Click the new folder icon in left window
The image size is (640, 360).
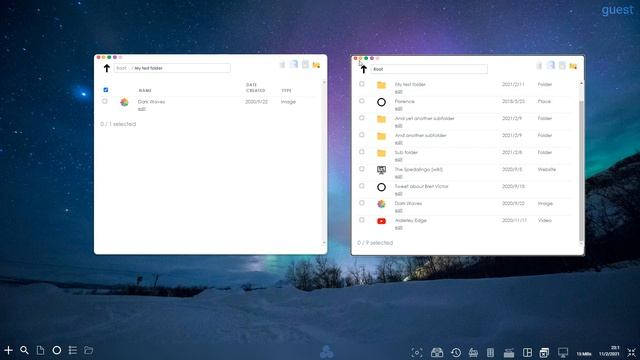316,65
